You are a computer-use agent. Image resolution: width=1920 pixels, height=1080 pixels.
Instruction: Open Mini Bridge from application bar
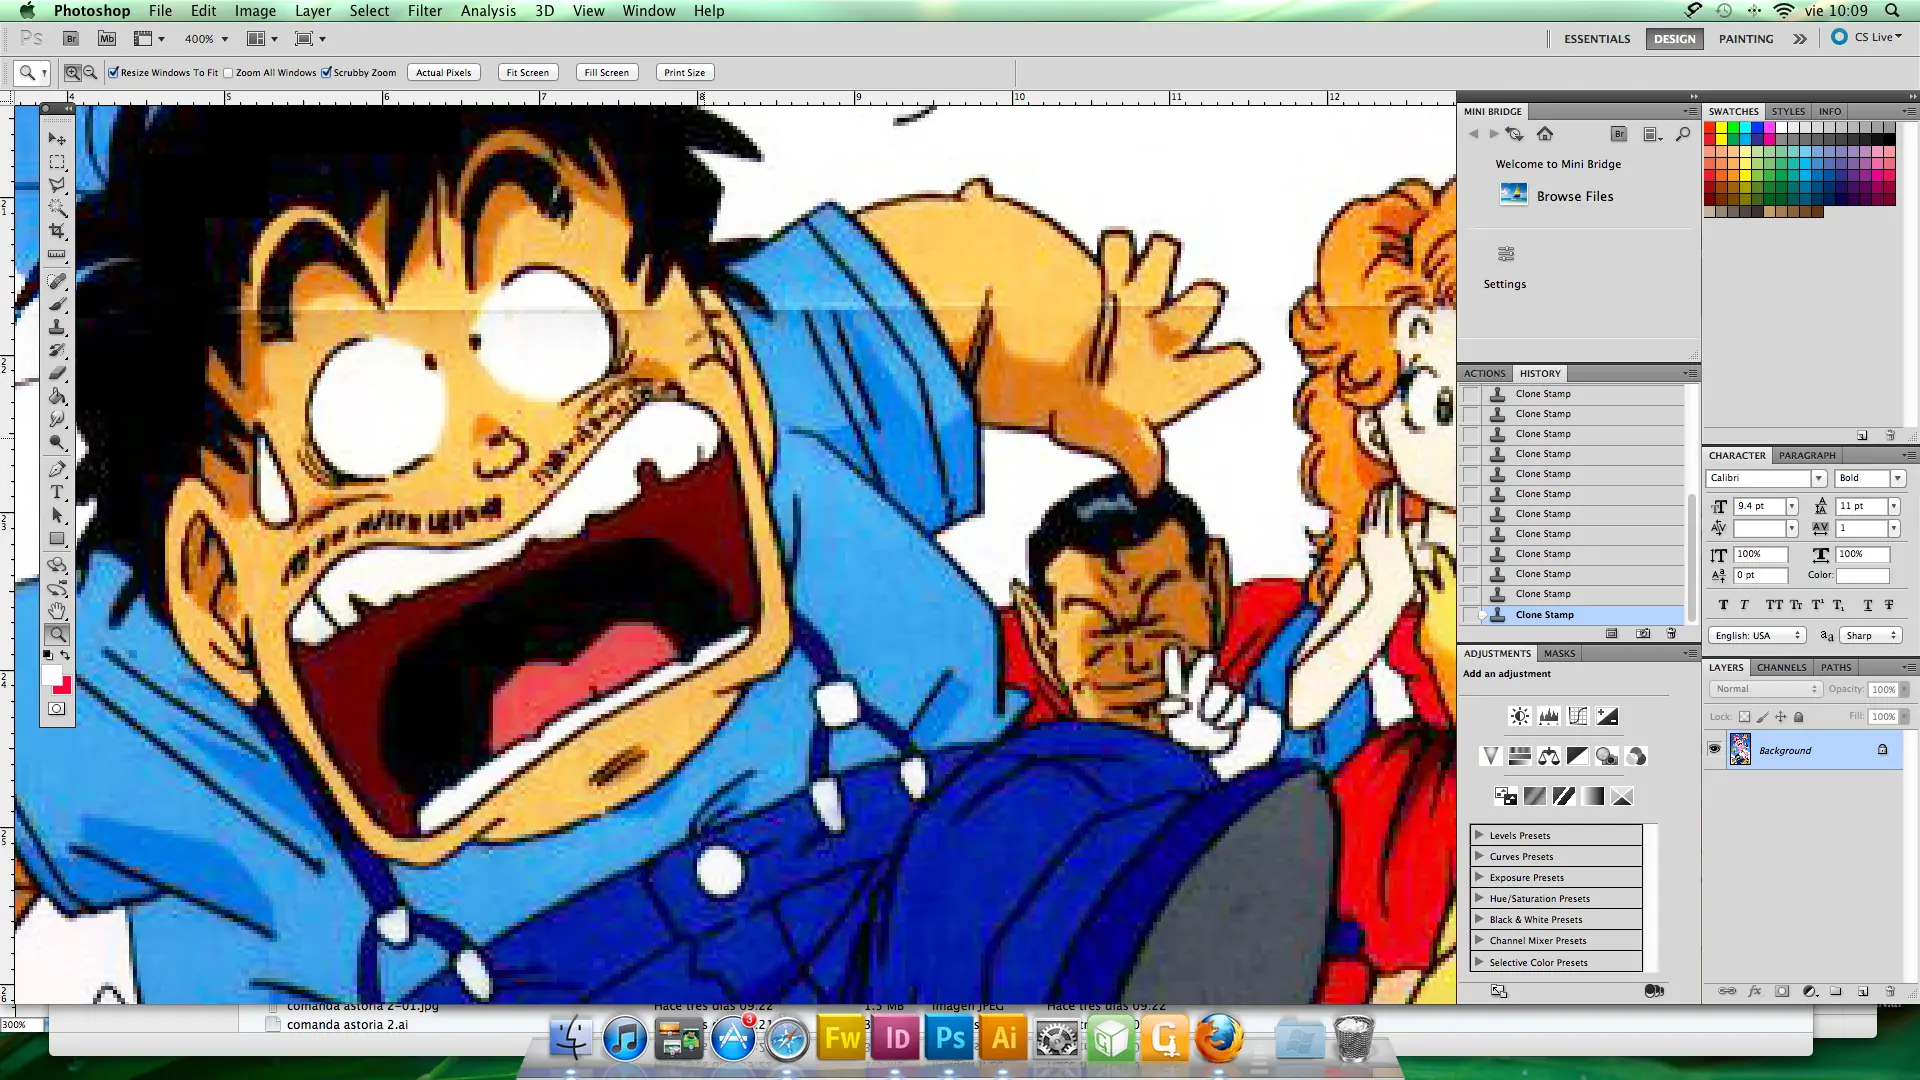click(107, 39)
